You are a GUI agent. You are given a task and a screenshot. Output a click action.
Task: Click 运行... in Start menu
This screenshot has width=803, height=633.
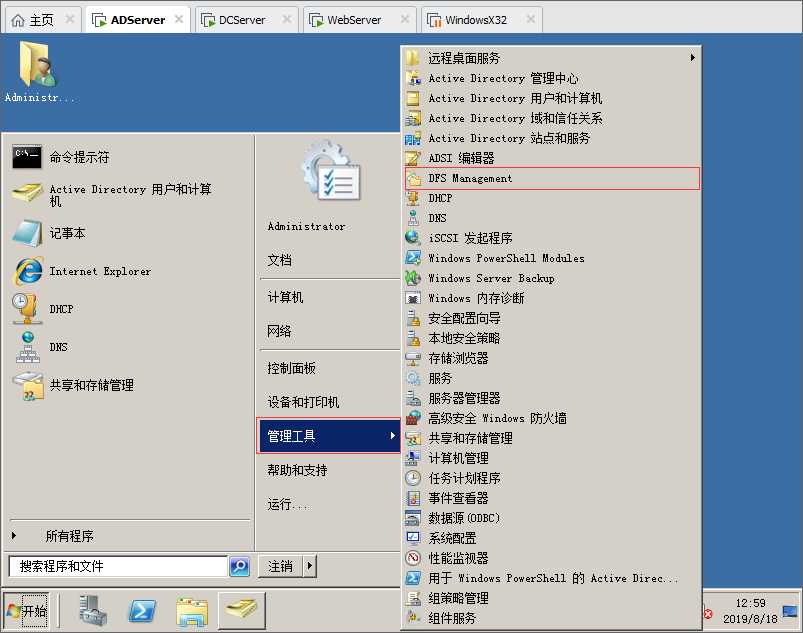click(x=287, y=504)
